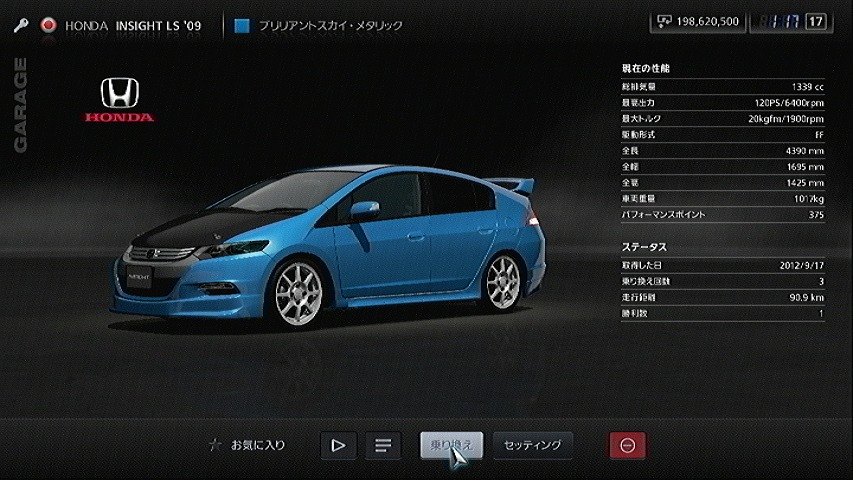The image size is (853, 480).
Task: Click the パフォーマンスポイント 375 row
Action: [722, 215]
